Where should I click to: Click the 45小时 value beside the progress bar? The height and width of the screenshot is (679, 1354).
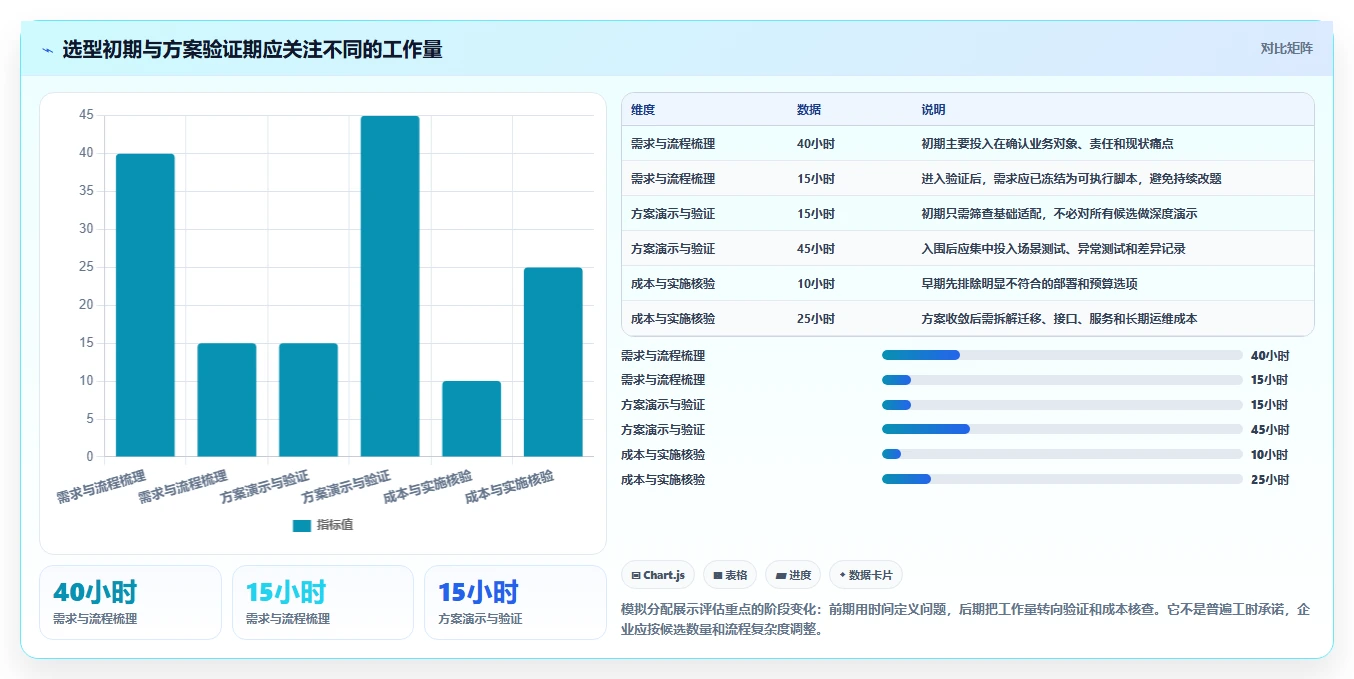[x=1270, y=430]
